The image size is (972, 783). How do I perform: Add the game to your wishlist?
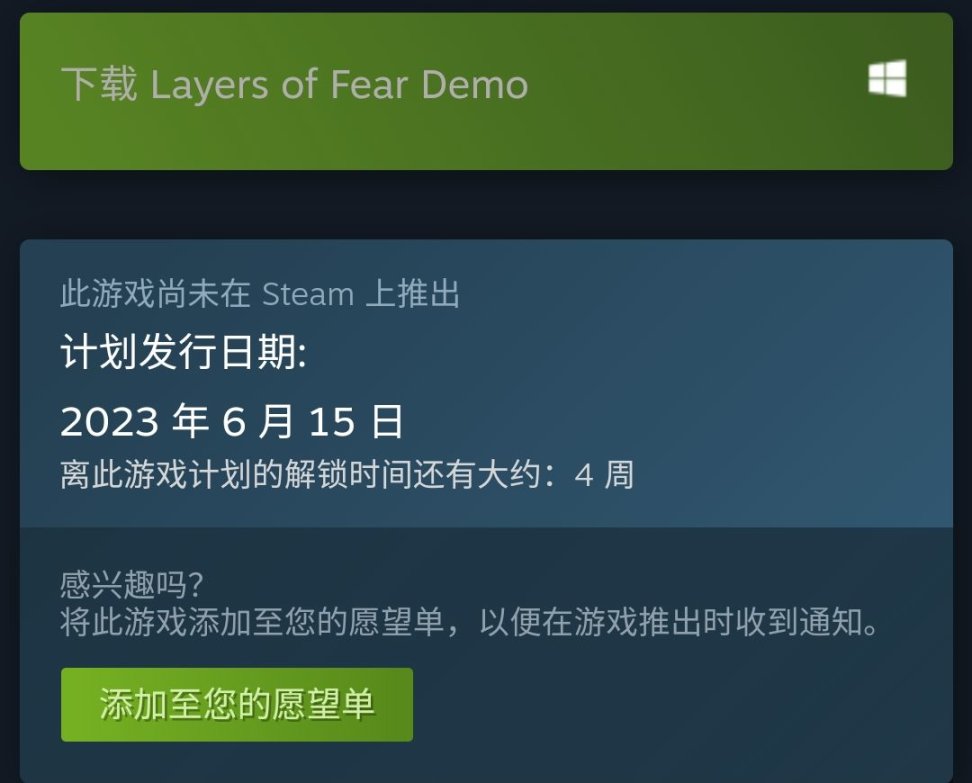(x=237, y=704)
